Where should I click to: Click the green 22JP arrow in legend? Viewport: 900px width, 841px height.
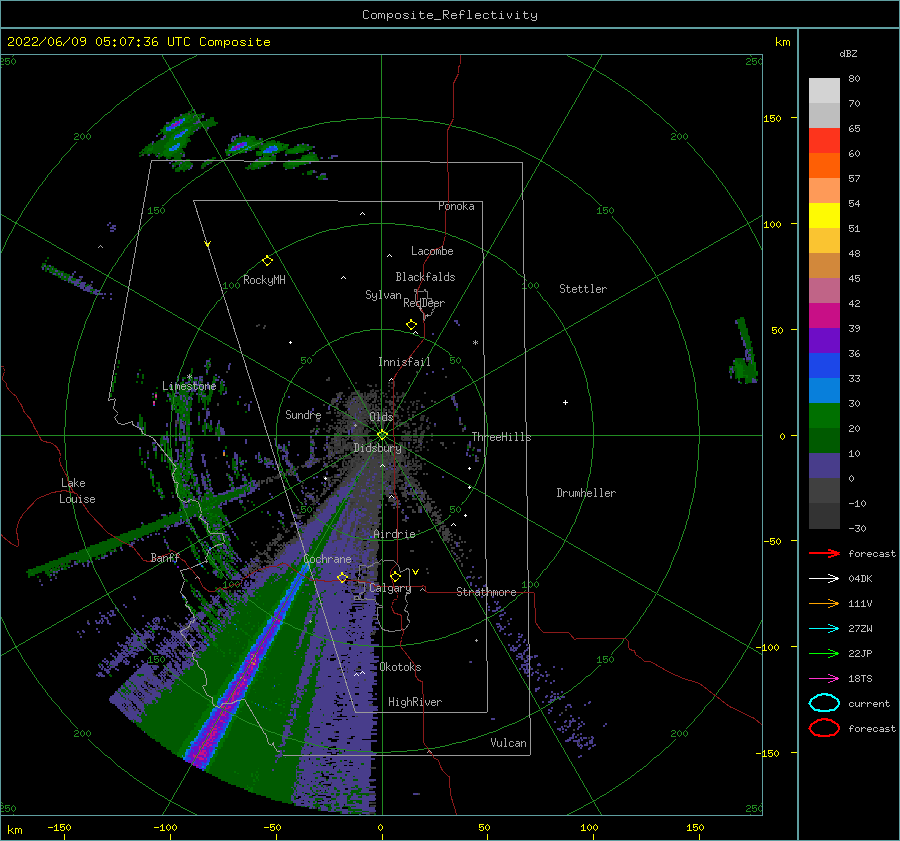point(824,653)
